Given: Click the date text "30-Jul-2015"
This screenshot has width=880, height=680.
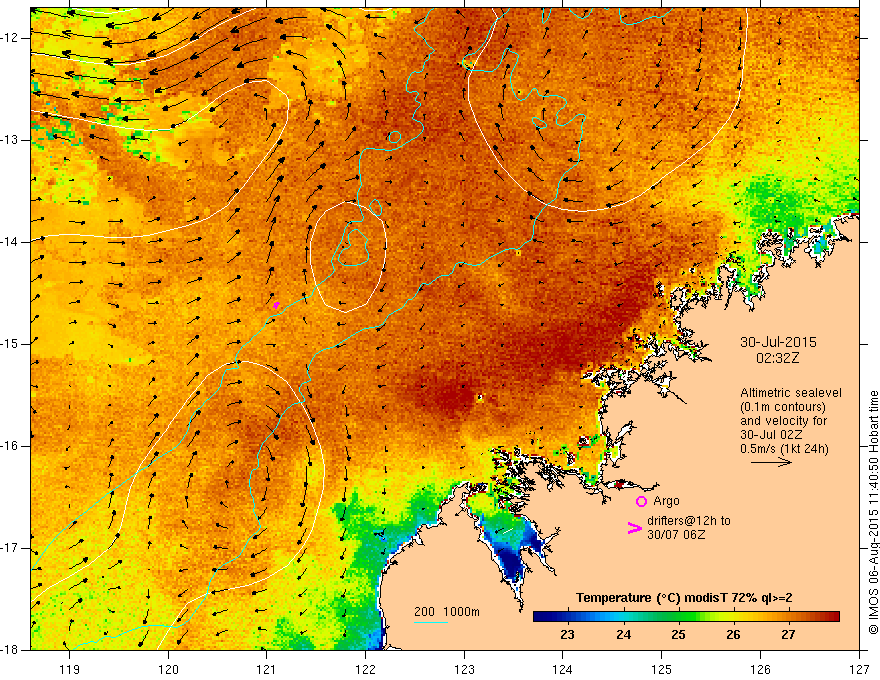Looking at the screenshot, I should (778, 342).
